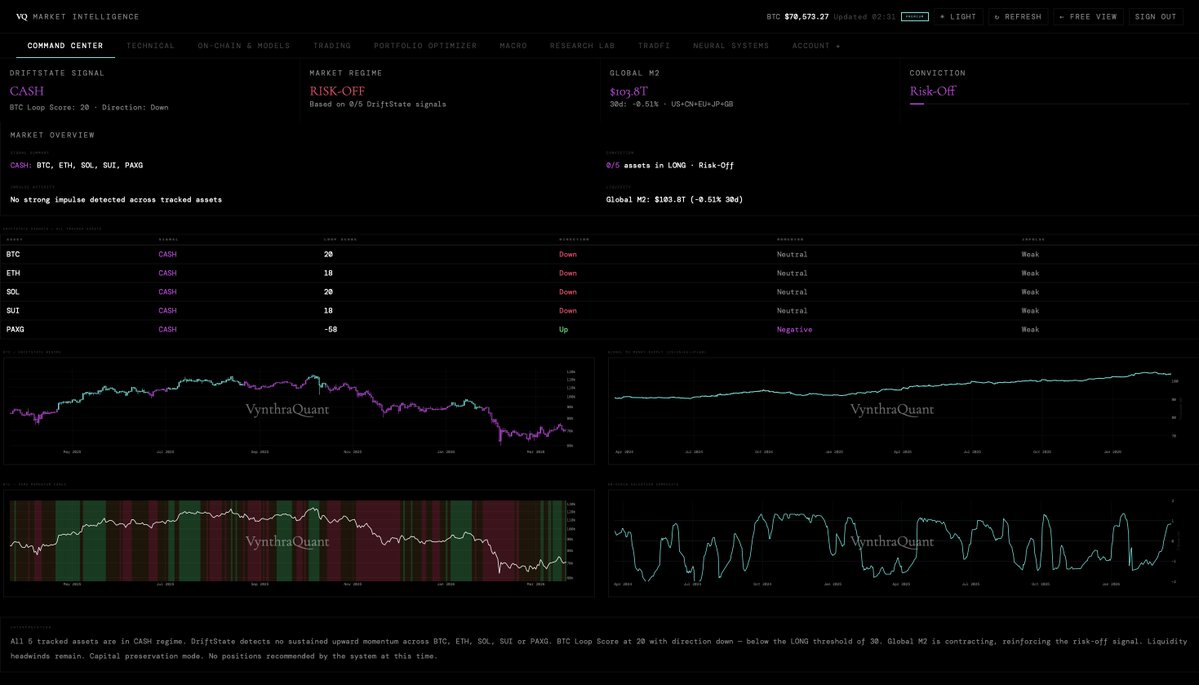Refresh the dashboard data

tap(1018, 16)
